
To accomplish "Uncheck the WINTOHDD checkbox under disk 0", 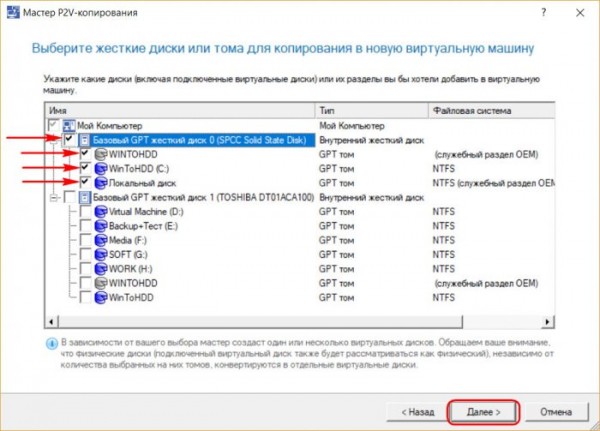I will point(85,154).
